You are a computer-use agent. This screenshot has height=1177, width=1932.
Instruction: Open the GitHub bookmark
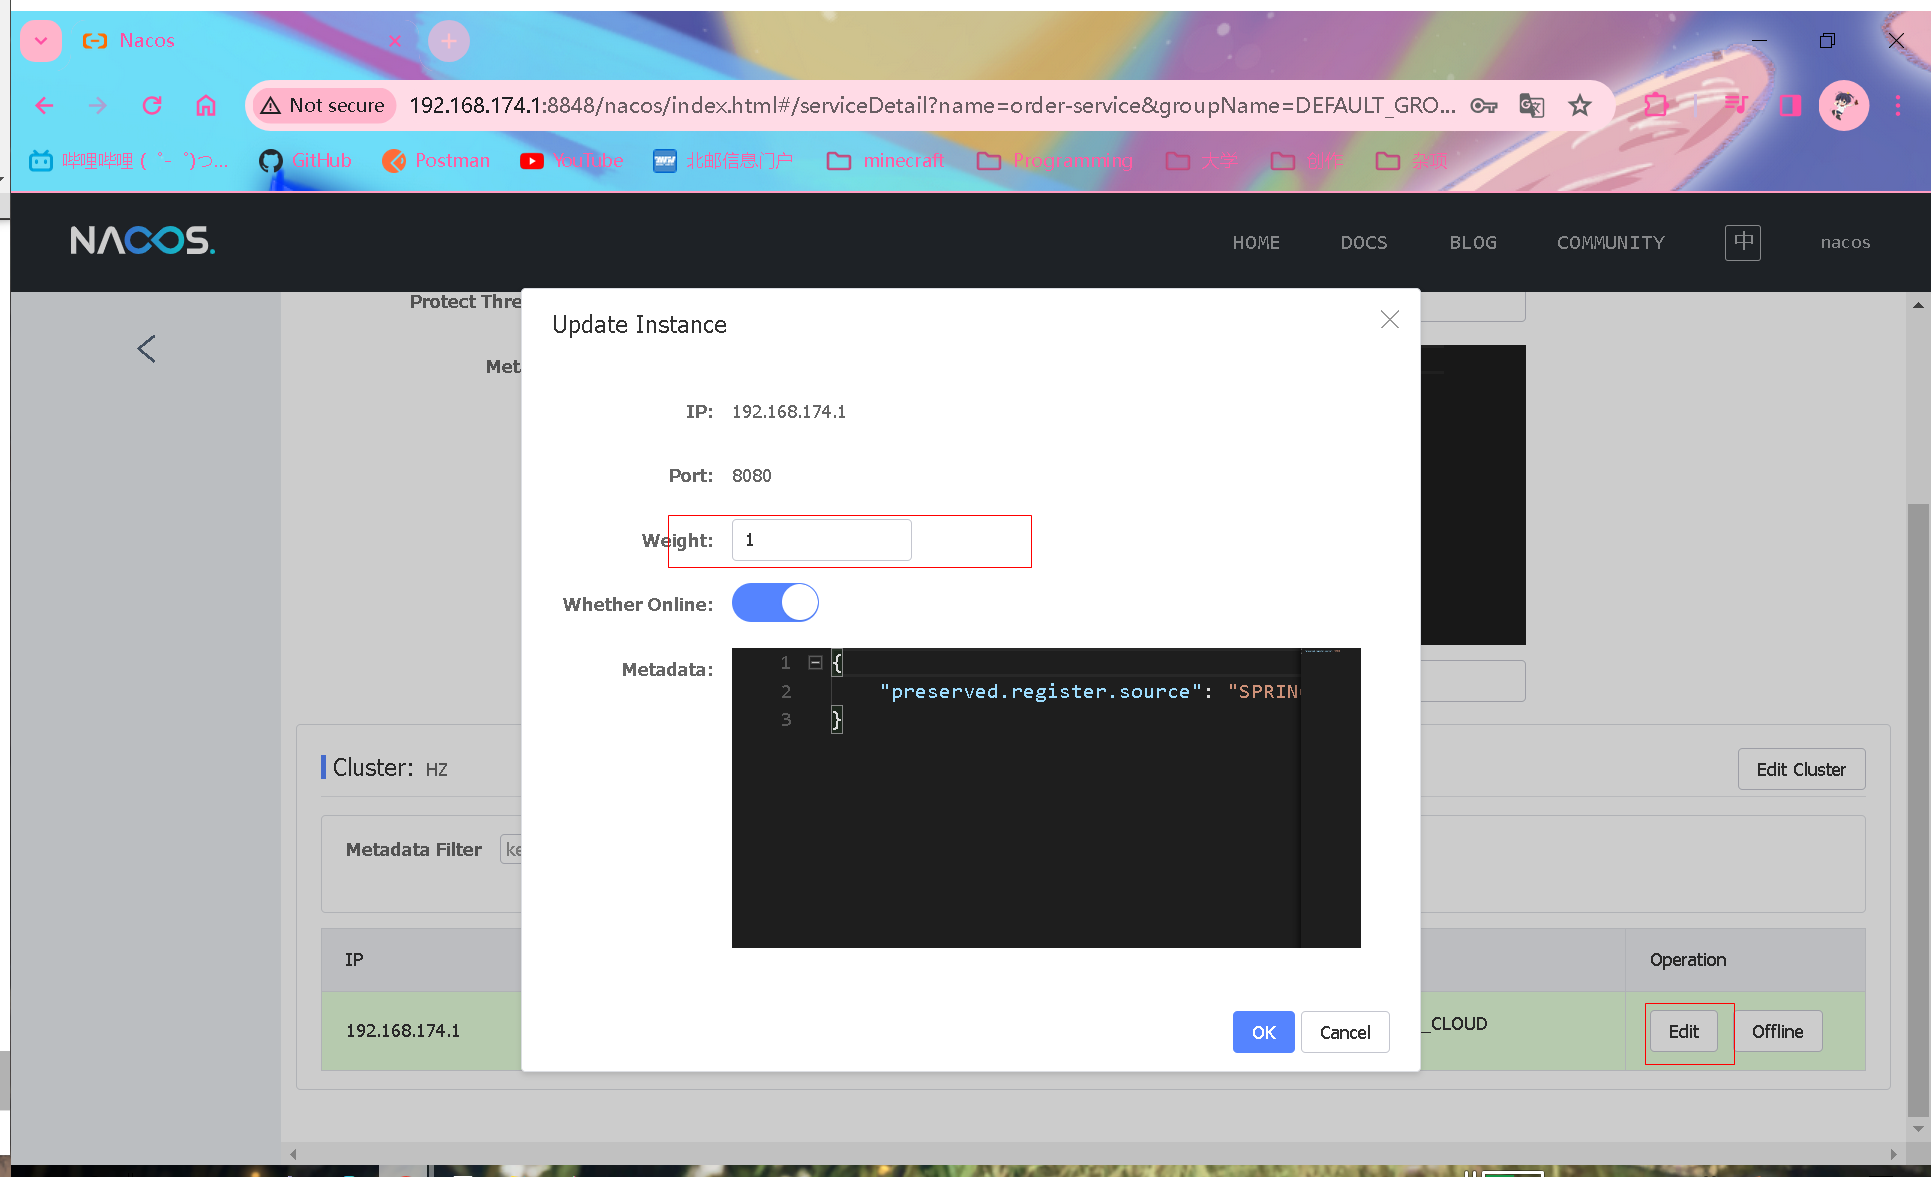point(306,161)
